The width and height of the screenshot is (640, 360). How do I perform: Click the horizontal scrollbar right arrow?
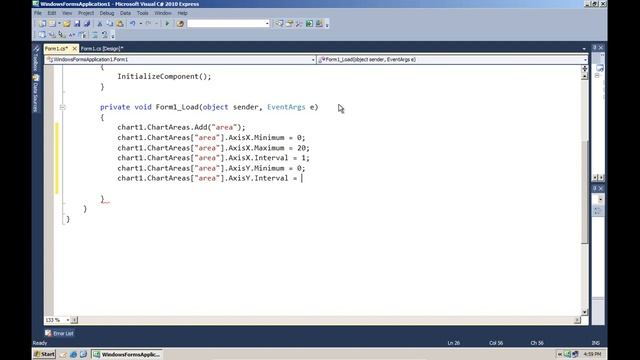pyautogui.click(x=577, y=320)
